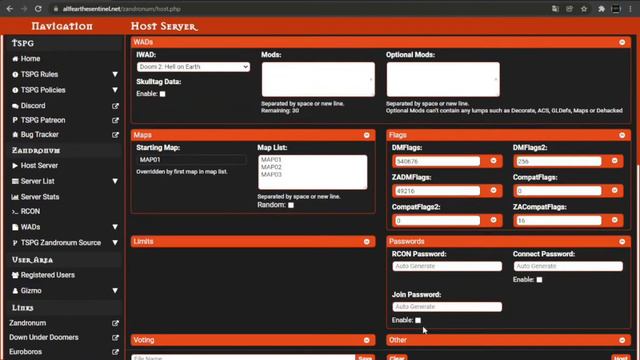The height and width of the screenshot is (360, 640).
Task: Enable the Skulltag Data checkbox
Action: click(x=162, y=94)
